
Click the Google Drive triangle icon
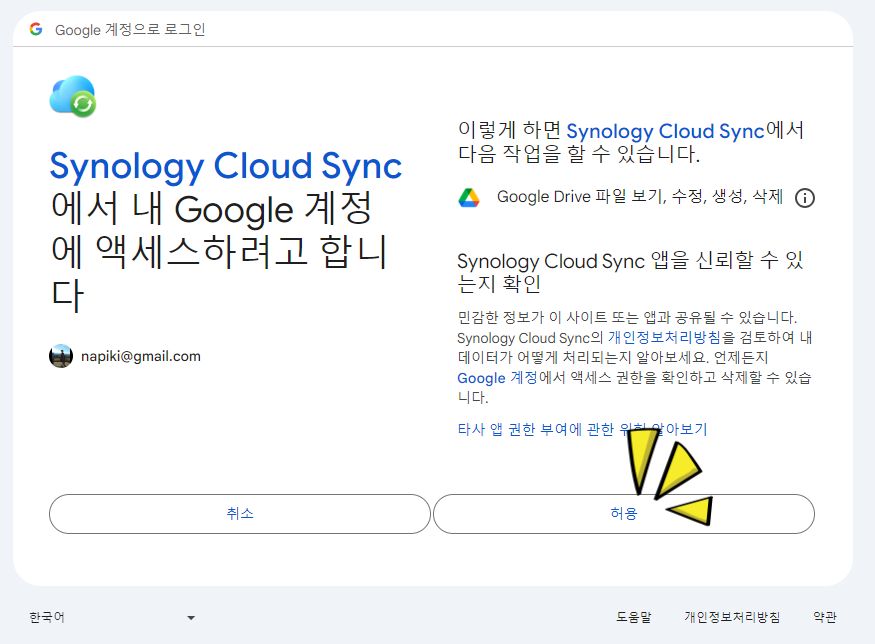pos(469,198)
